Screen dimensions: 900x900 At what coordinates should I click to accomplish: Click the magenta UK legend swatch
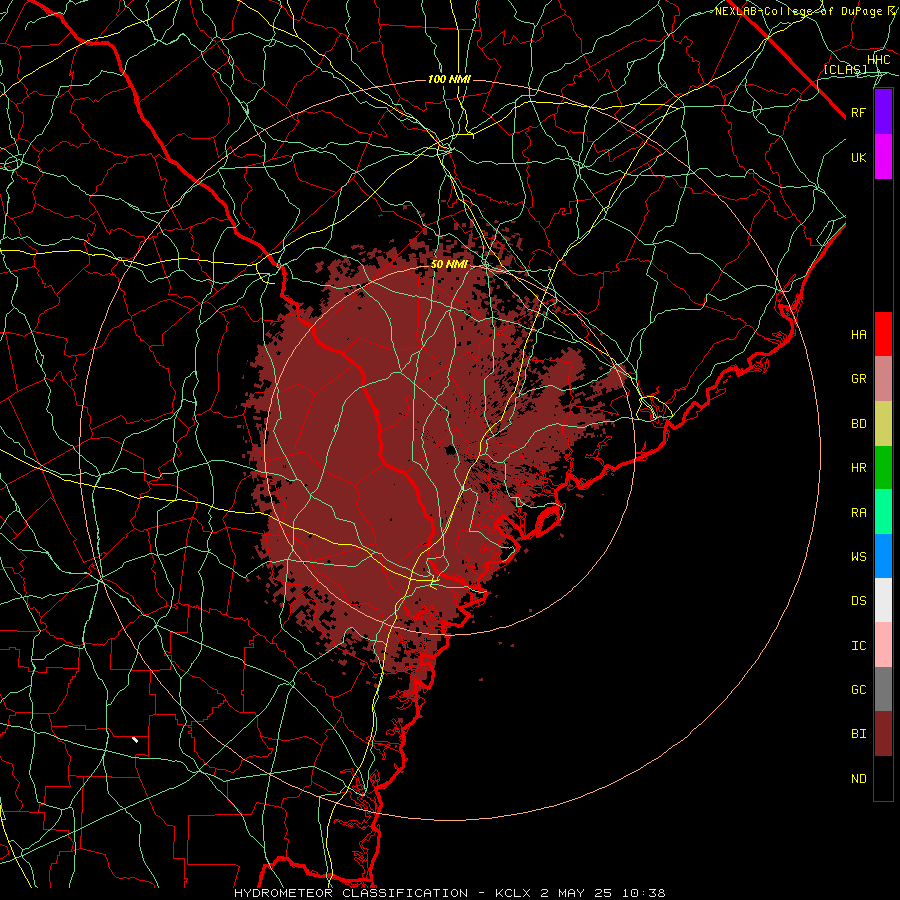click(883, 157)
